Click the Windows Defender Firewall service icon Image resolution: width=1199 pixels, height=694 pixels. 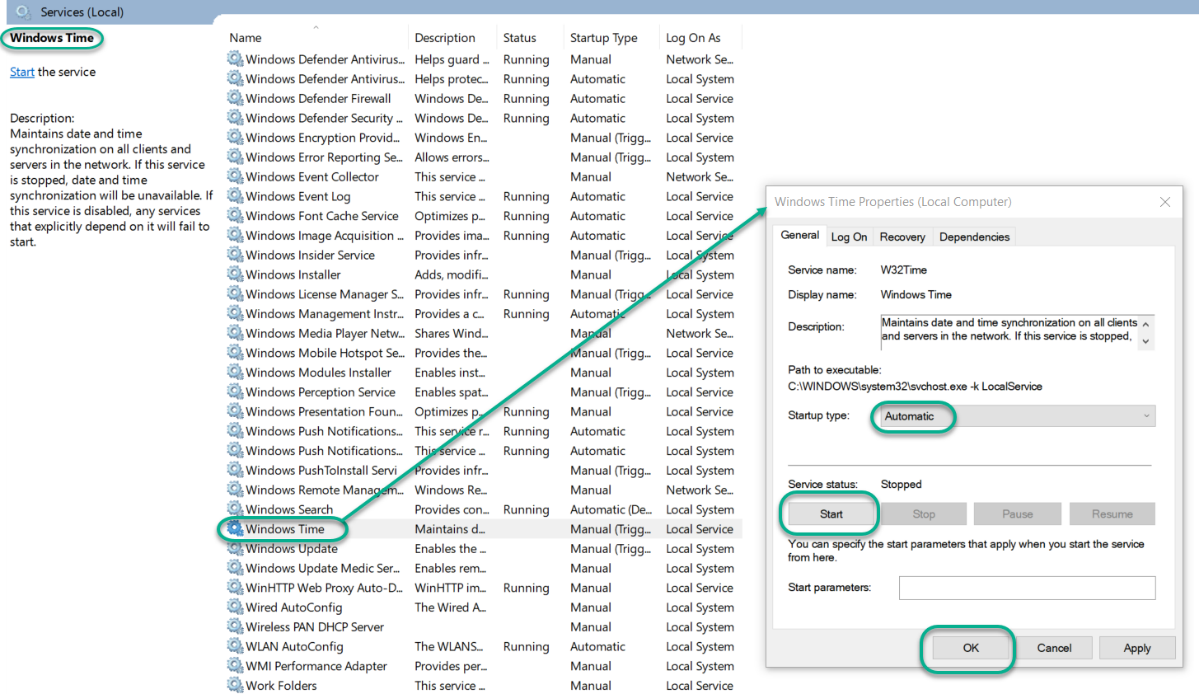pyautogui.click(x=236, y=98)
